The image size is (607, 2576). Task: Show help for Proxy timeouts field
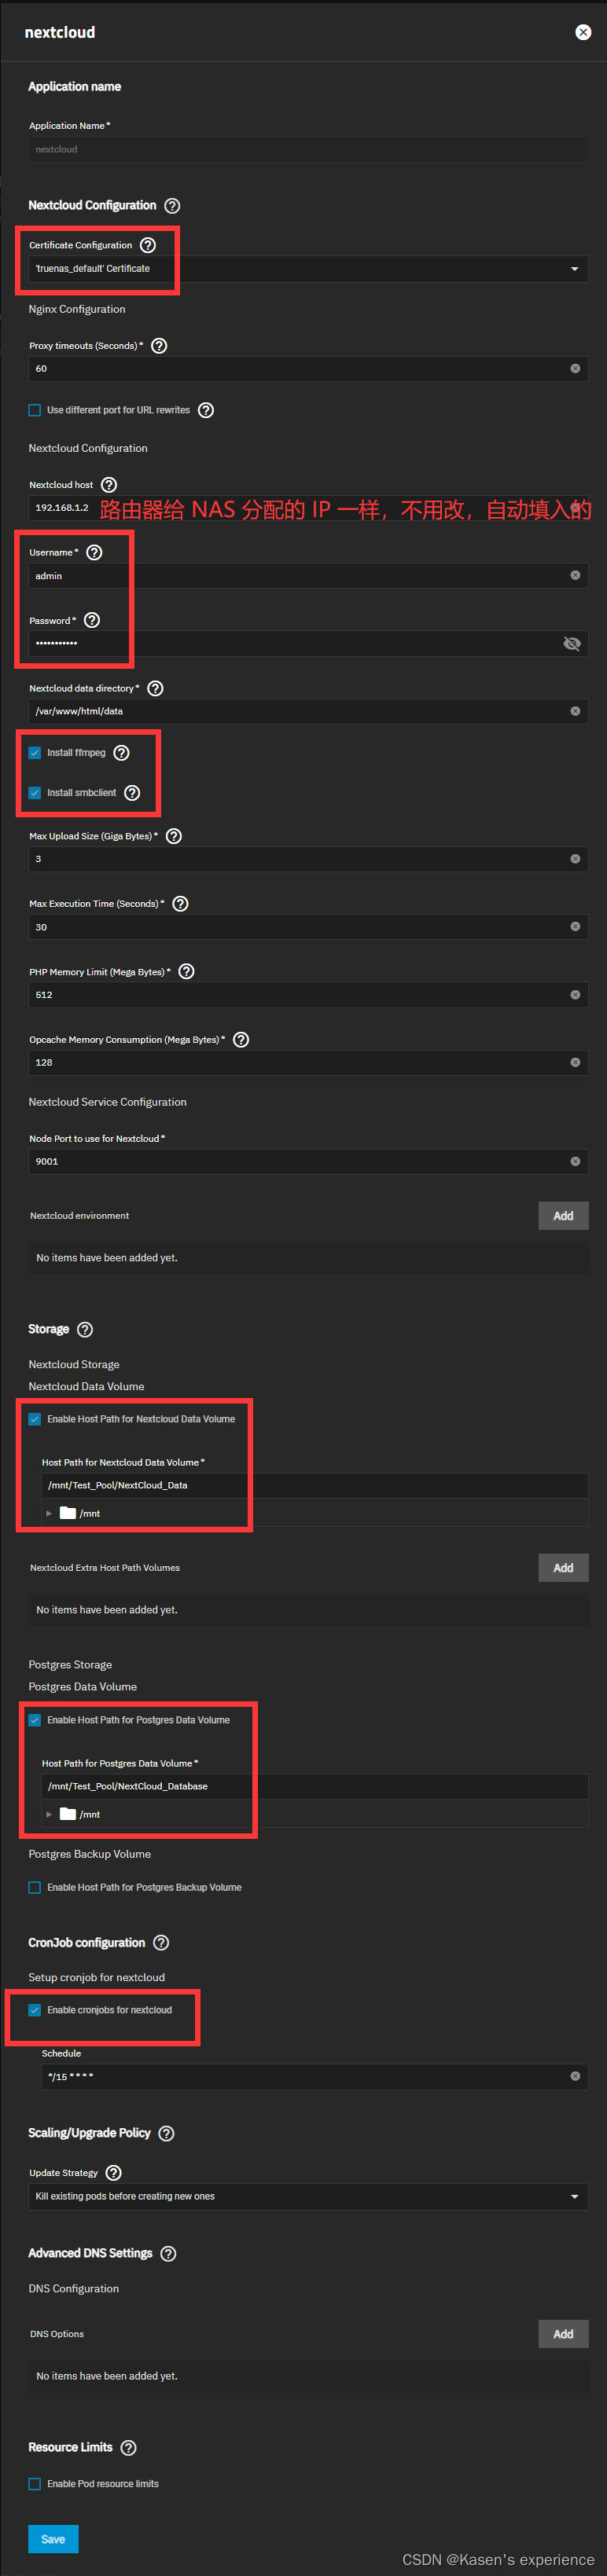[x=159, y=346]
